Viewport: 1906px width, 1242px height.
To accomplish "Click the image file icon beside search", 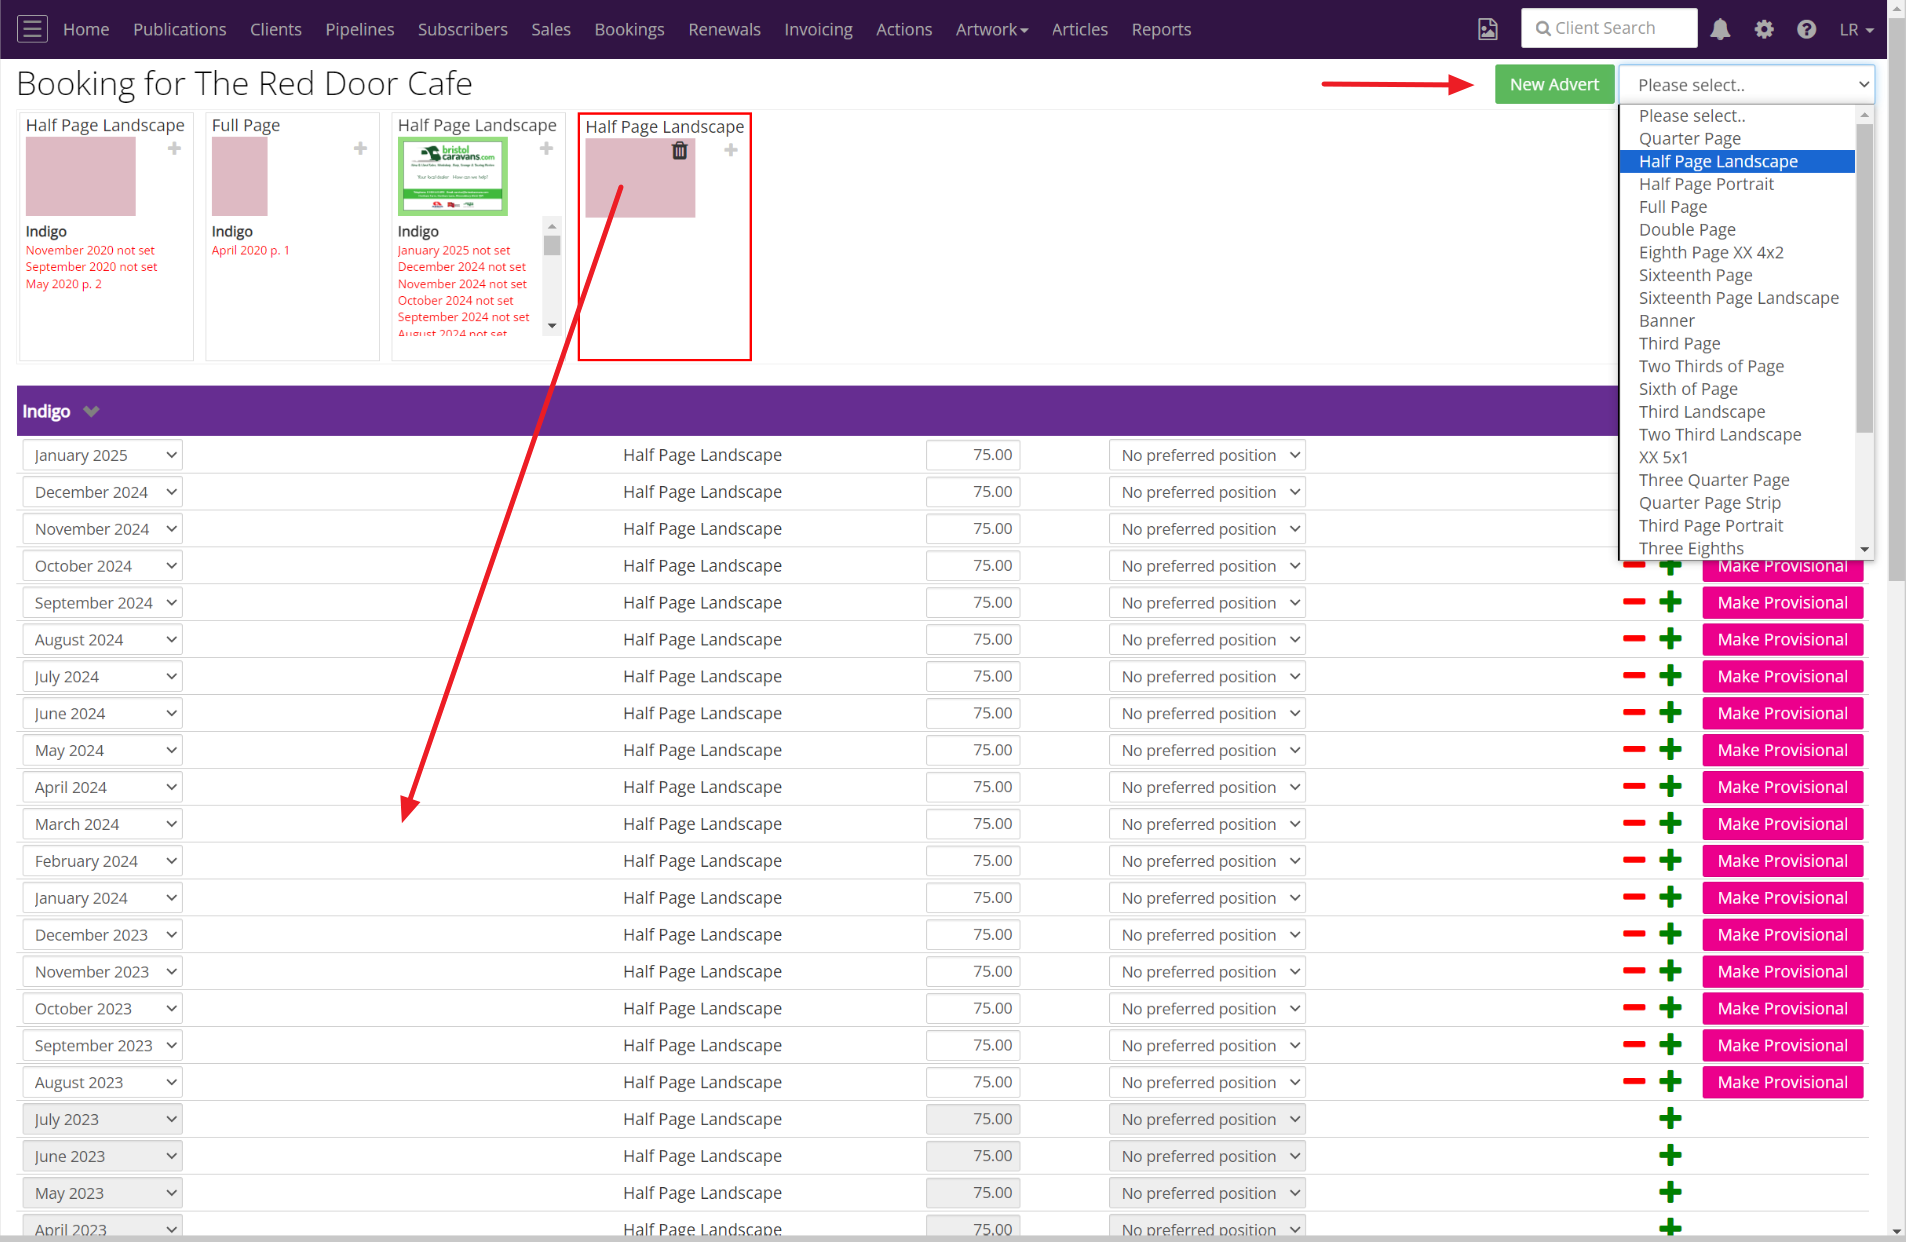I will [1488, 29].
